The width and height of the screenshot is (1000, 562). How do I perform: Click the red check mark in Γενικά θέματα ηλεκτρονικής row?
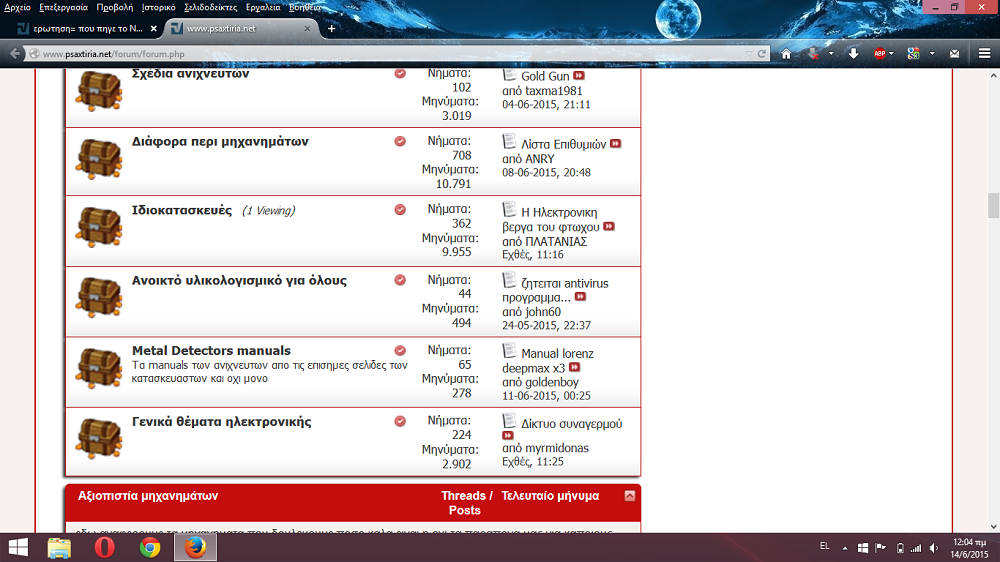(x=400, y=422)
